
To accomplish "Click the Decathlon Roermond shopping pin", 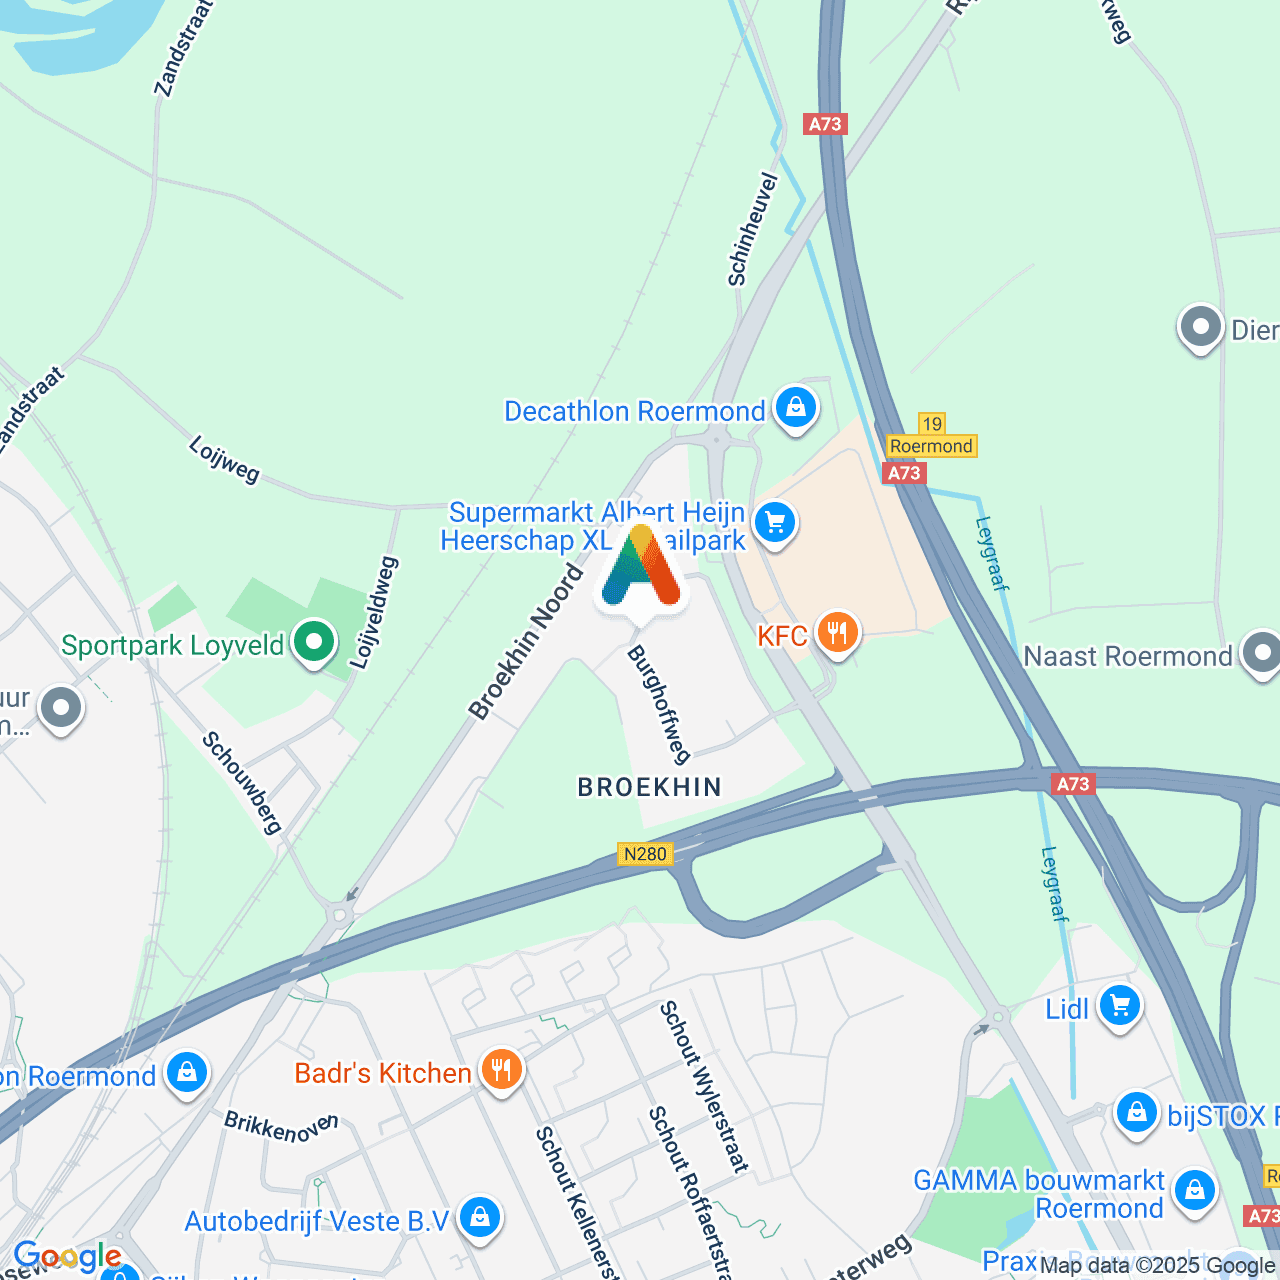I will 796,410.
